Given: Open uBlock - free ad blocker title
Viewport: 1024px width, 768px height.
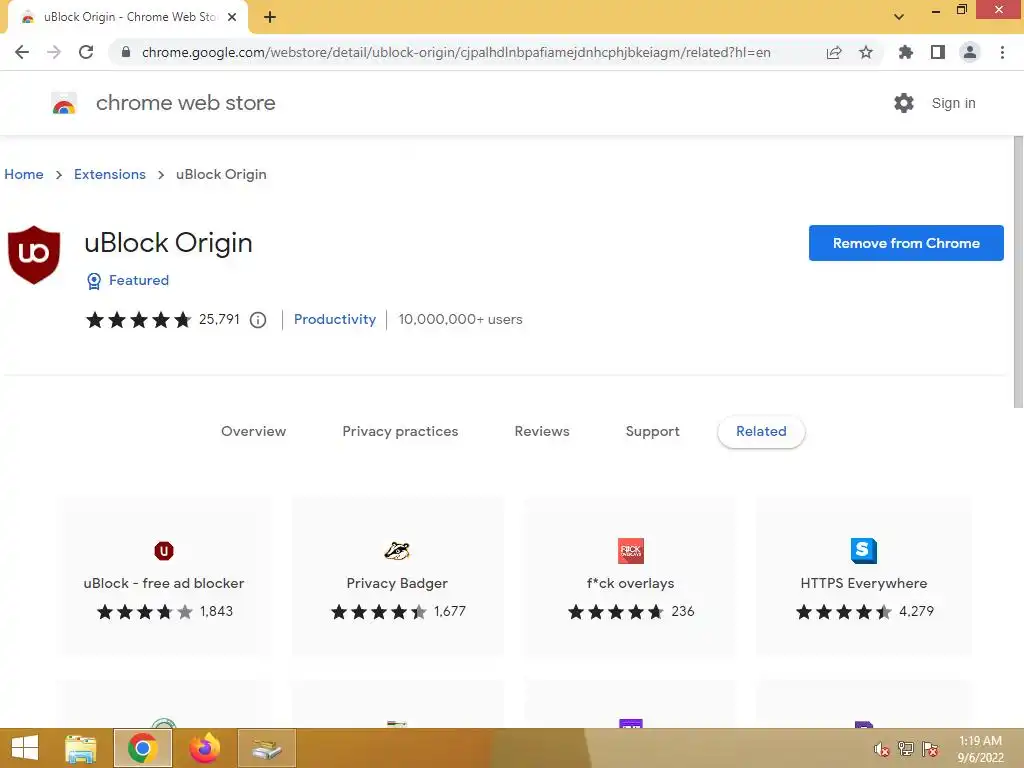Looking at the screenshot, I should pyautogui.click(x=164, y=583).
